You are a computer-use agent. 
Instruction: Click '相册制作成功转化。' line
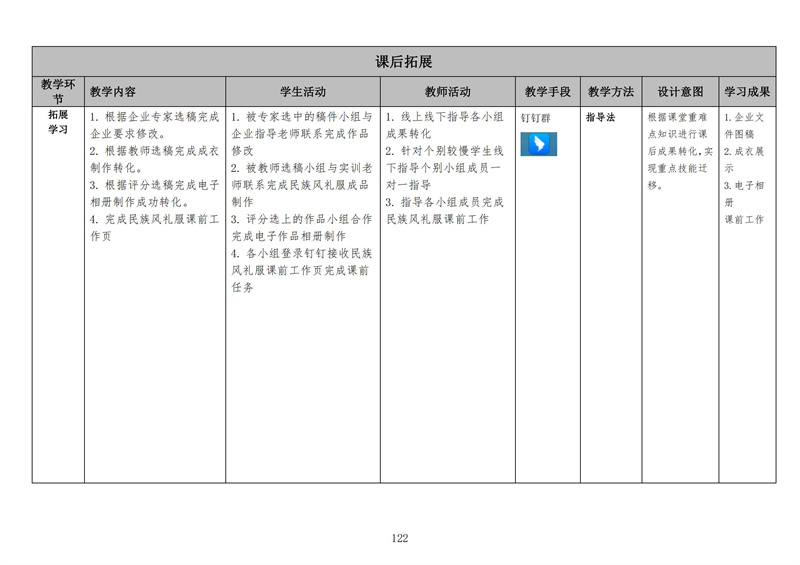140,202
